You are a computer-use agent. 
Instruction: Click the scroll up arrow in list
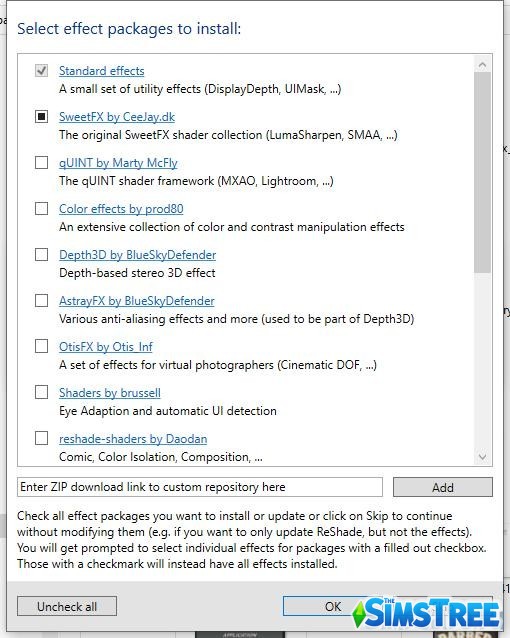[483, 65]
